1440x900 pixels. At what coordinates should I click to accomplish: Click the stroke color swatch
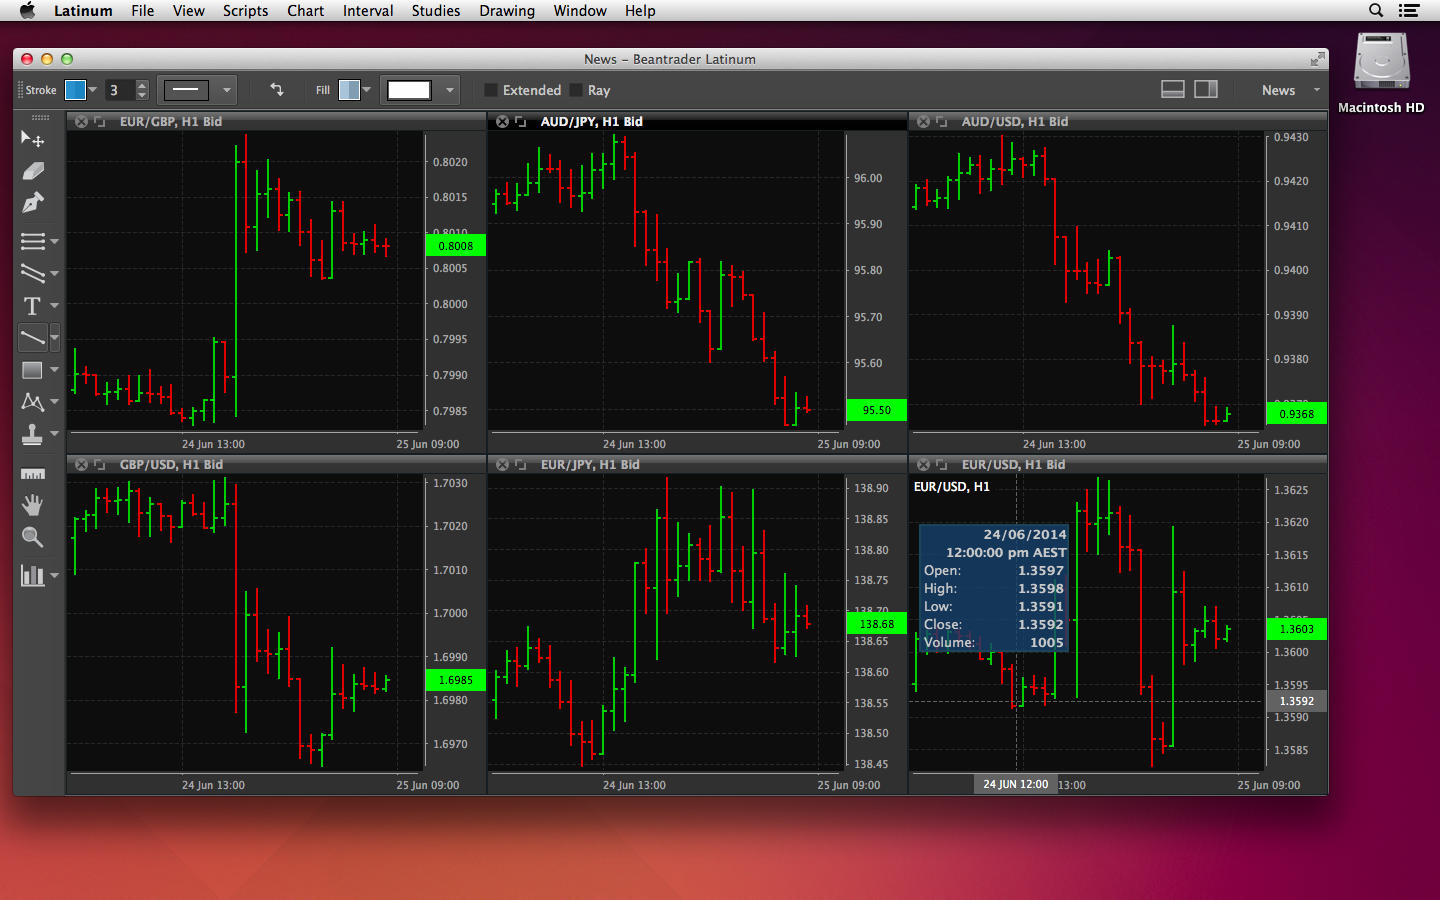click(75, 90)
